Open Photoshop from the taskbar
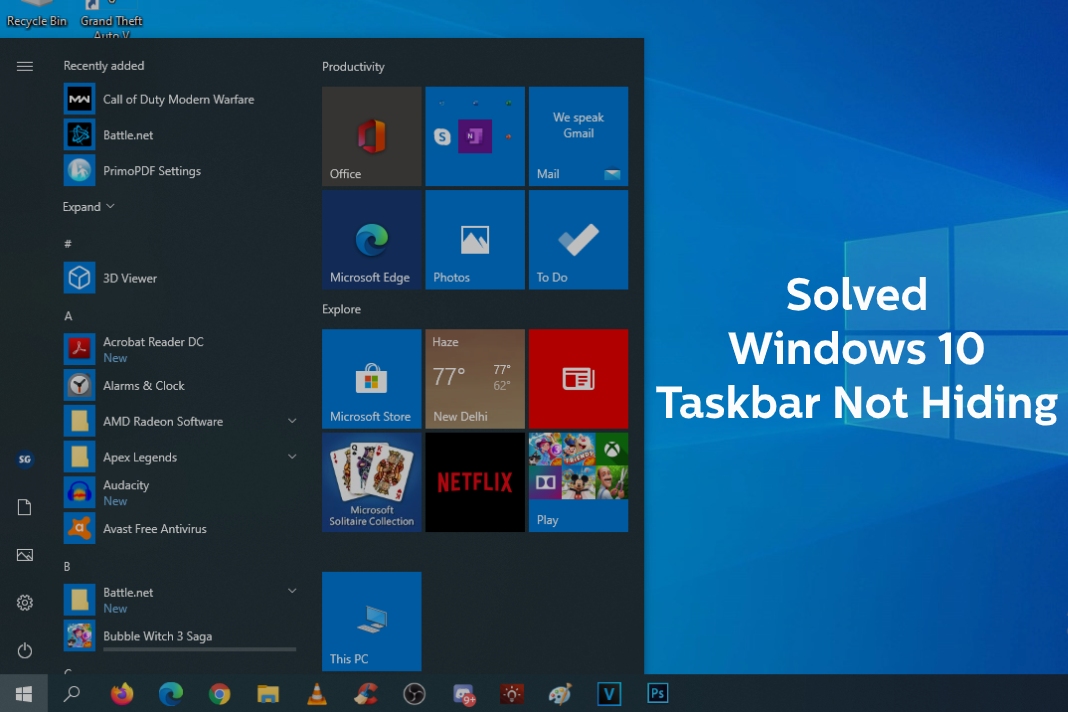This screenshot has width=1068, height=712. pos(657,693)
